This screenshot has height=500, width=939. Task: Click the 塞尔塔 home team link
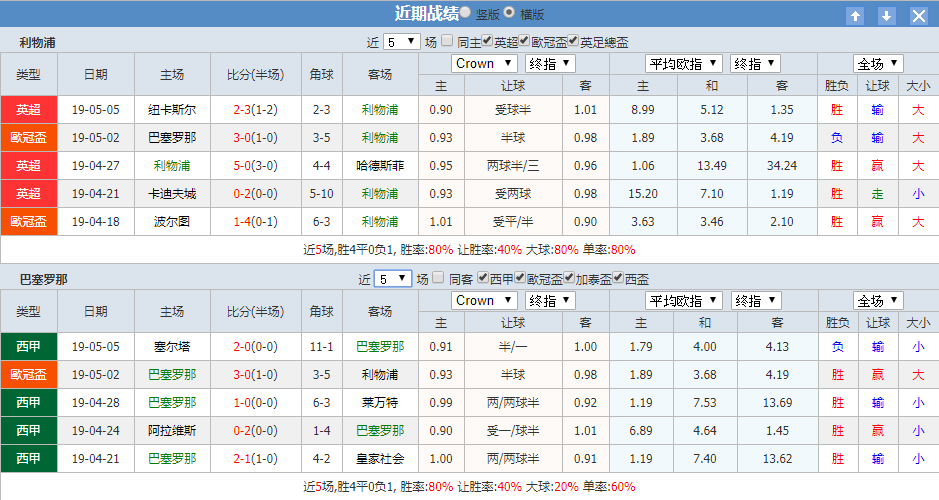(x=172, y=347)
